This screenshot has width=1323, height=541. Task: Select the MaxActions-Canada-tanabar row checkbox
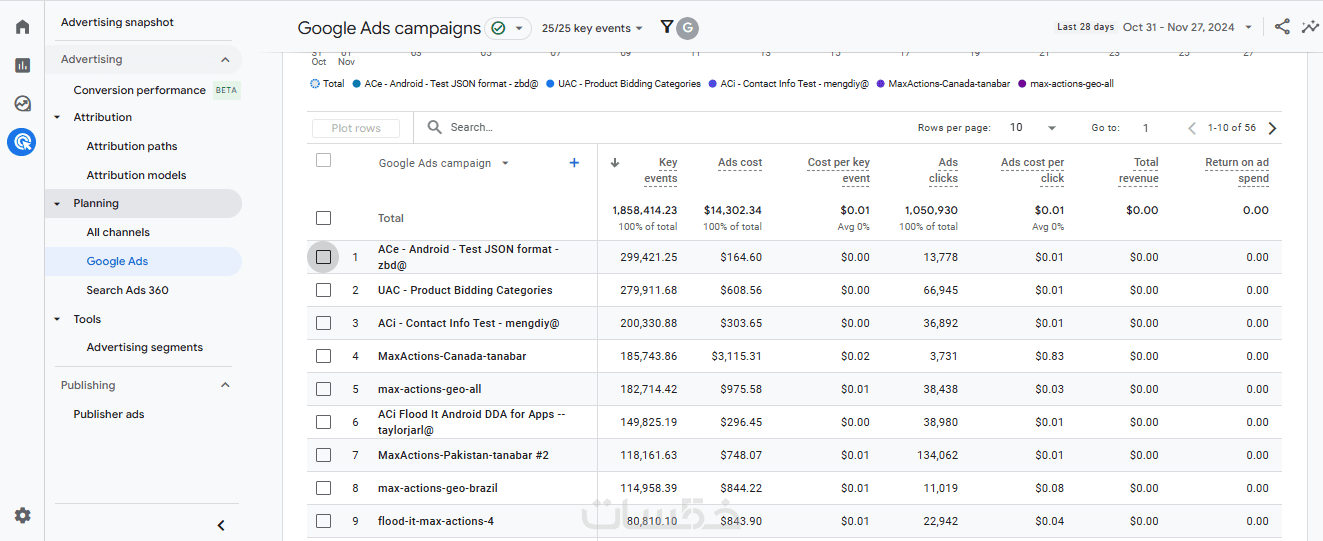click(x=323, y=356)
